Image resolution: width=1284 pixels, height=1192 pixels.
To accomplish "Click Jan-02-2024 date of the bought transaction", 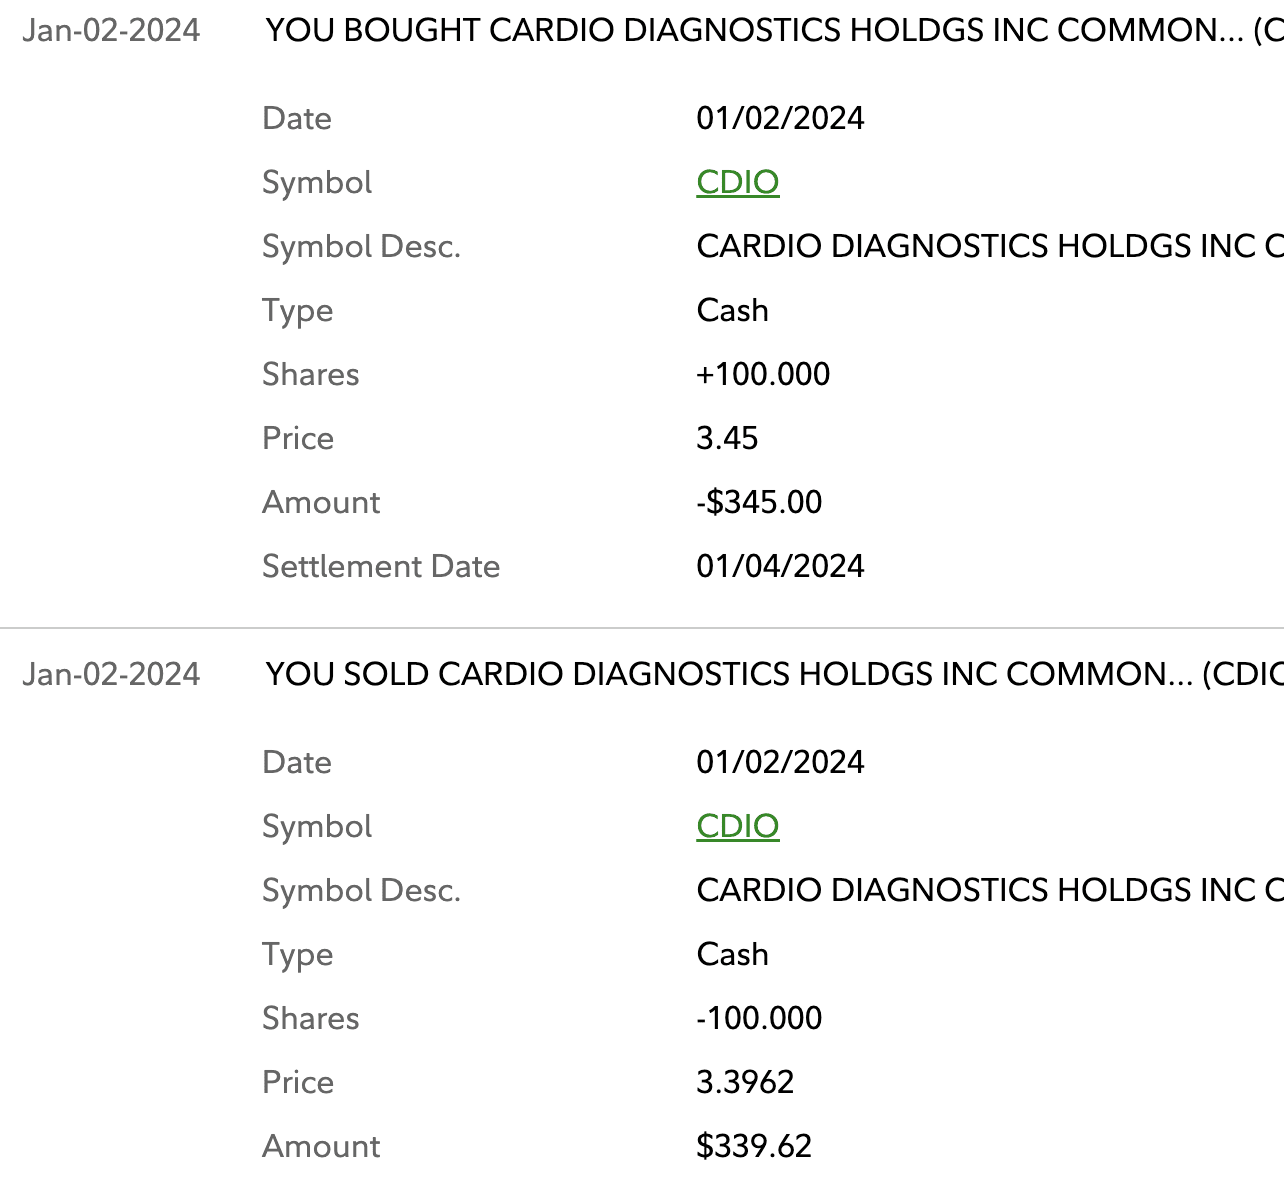I will 111,31.
